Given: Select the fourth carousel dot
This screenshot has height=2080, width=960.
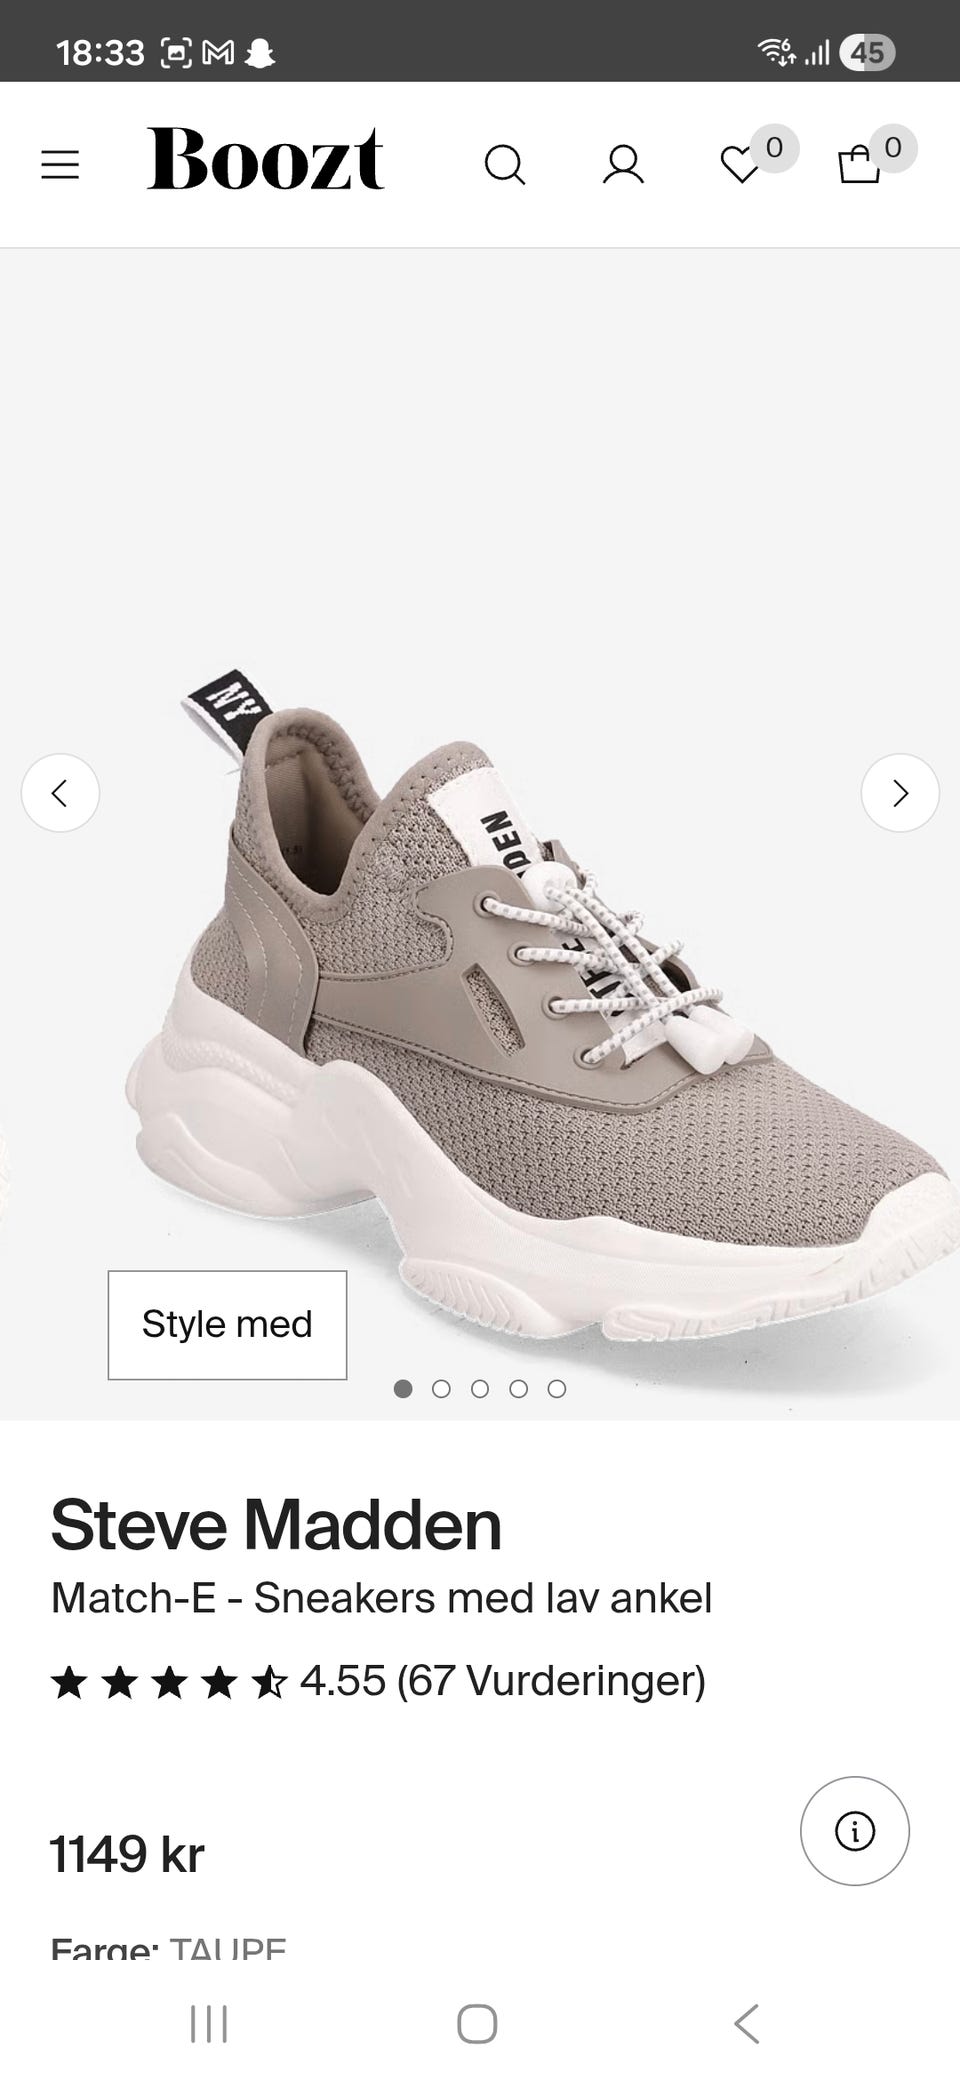Looking at the screenshot, I should tap(518, 1388).
